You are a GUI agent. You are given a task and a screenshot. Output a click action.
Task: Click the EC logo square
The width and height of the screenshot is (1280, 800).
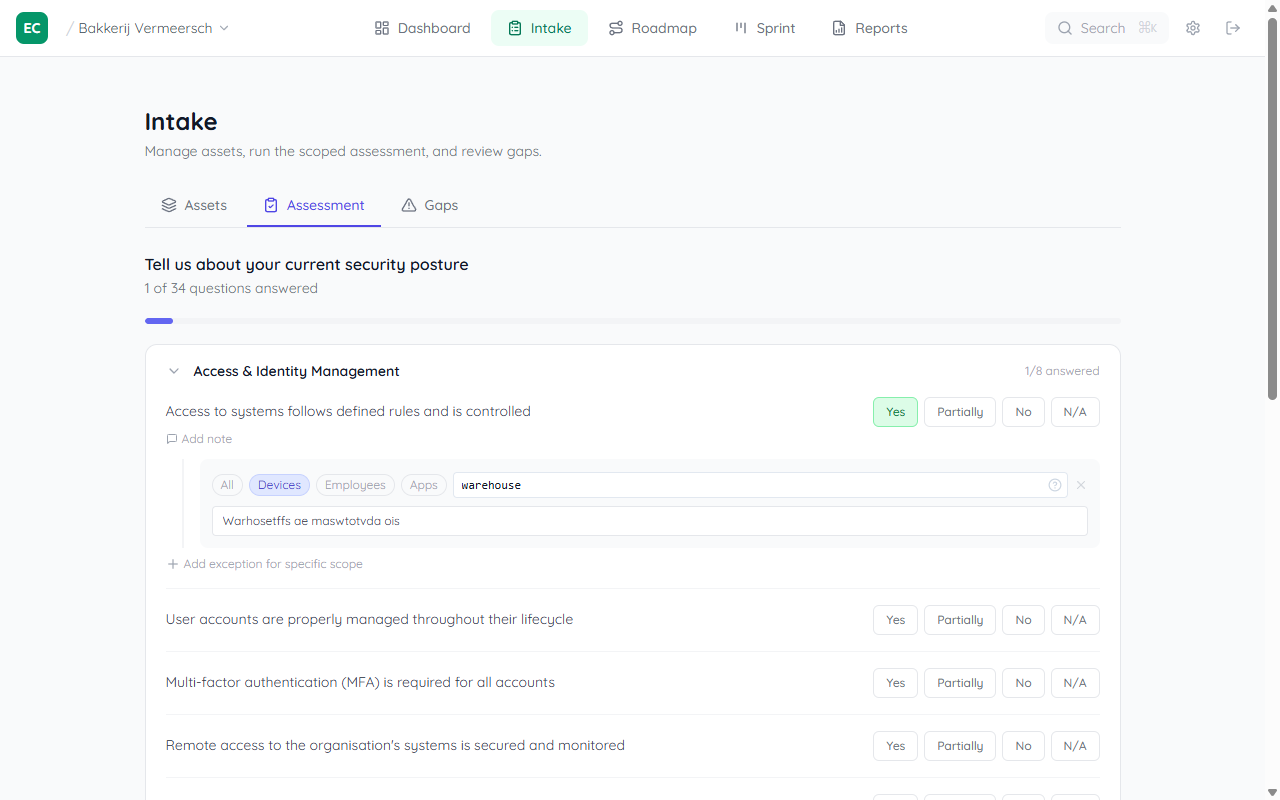click(31, 28)
